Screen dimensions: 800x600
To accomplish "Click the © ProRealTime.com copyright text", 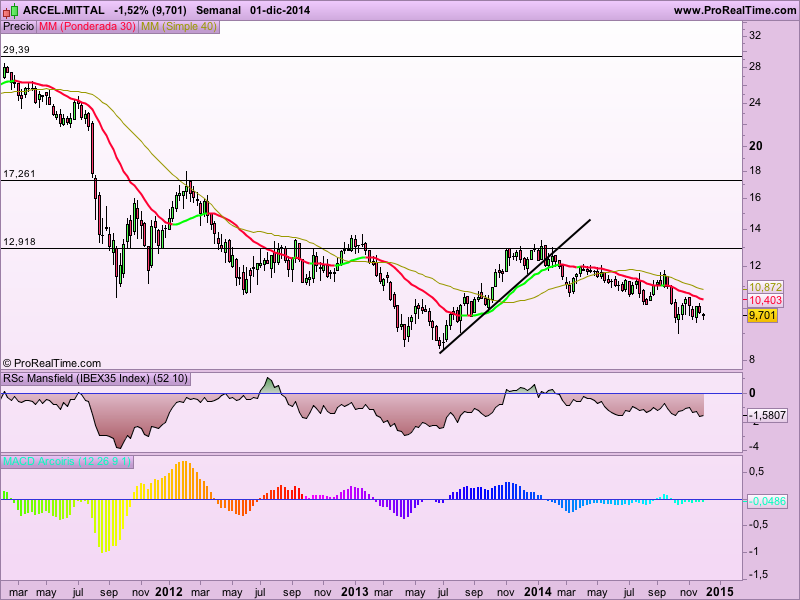I will (x=52, y=364).
